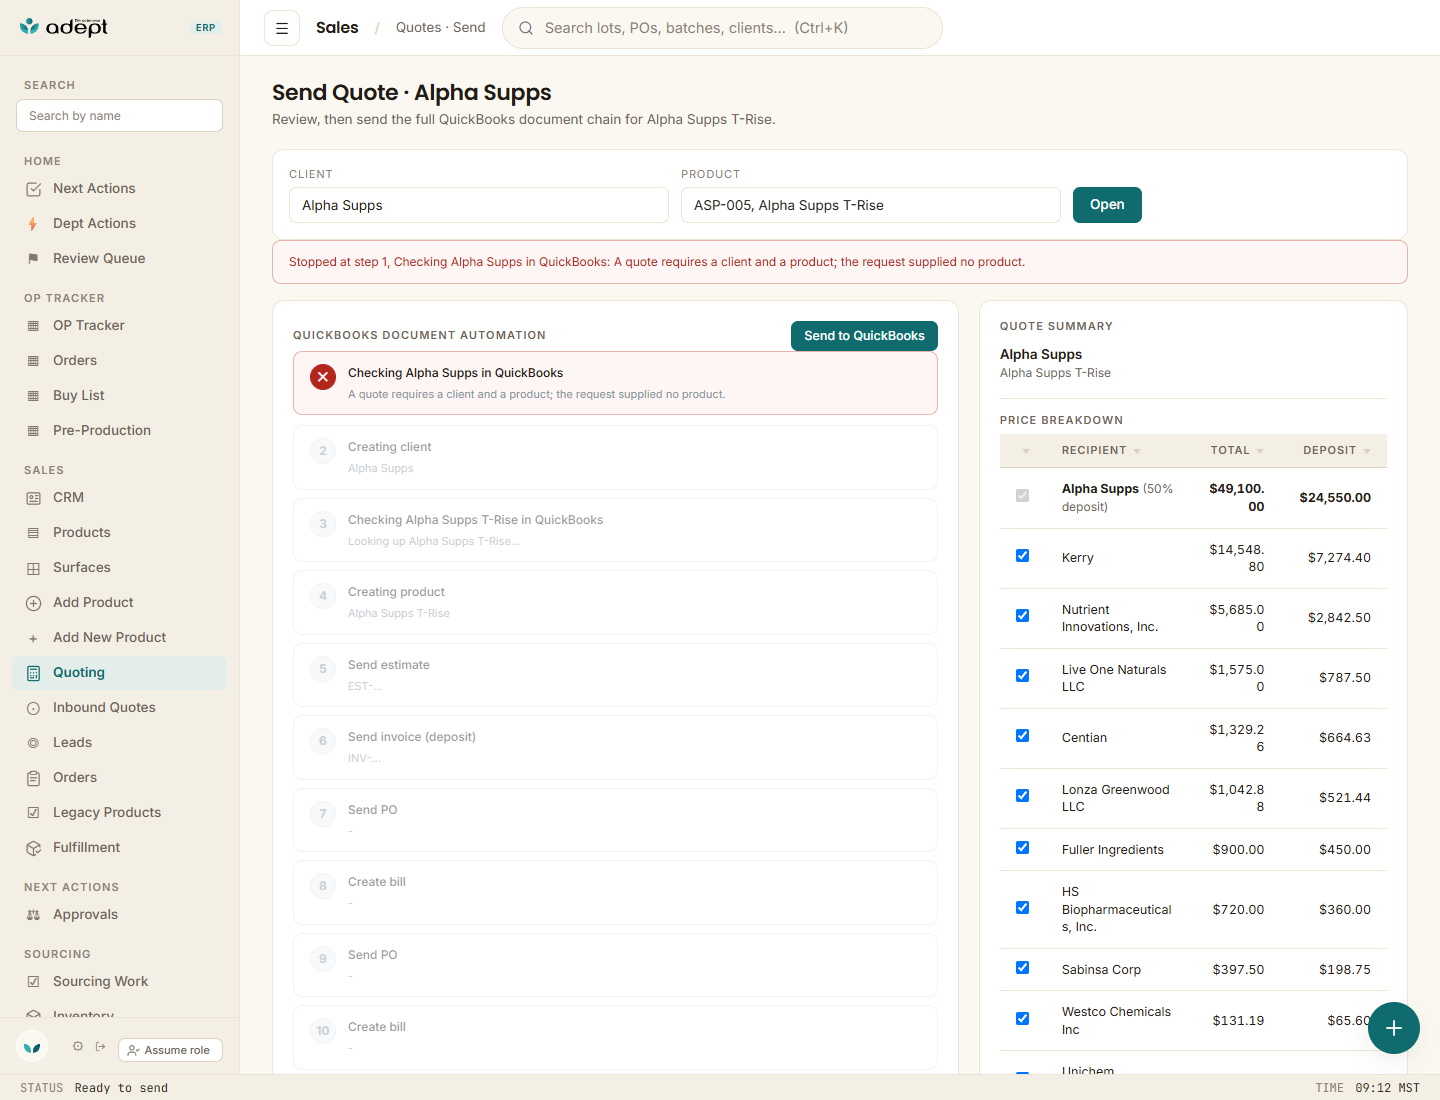Screen dimensions: 1440x1100
Task: Click the Approvals people icon
Action: [33, 915]
